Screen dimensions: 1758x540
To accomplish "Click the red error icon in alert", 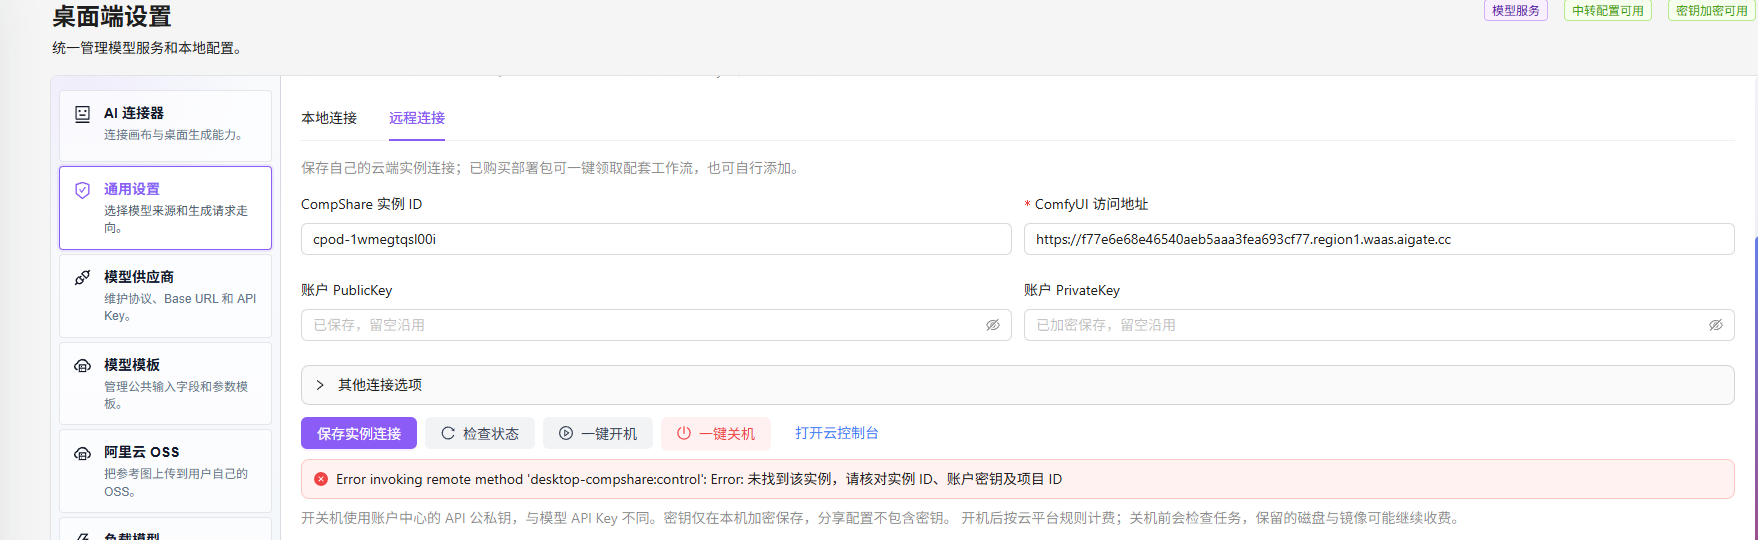I will pyautogui.click(x=321, y=479).
